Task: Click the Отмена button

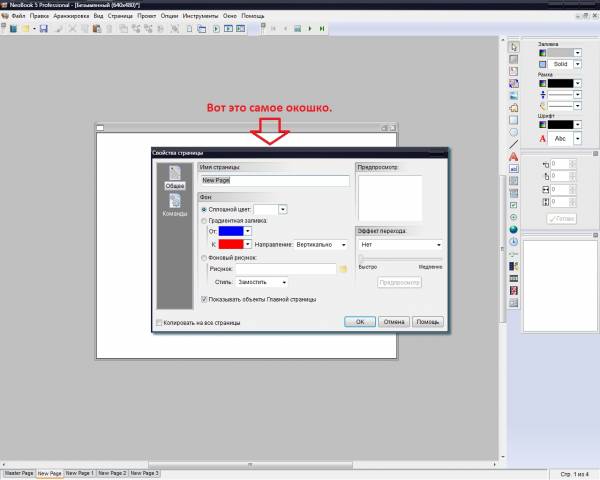Action: (x=394, y=322)
